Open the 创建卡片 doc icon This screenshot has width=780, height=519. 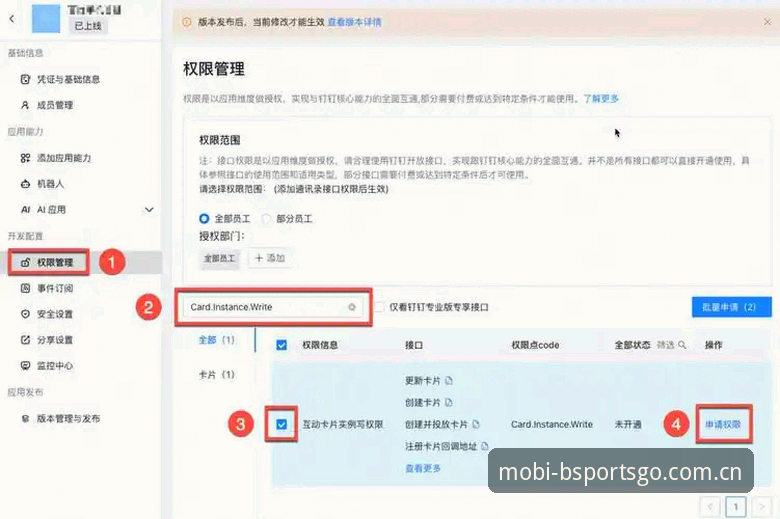(449, 403)
